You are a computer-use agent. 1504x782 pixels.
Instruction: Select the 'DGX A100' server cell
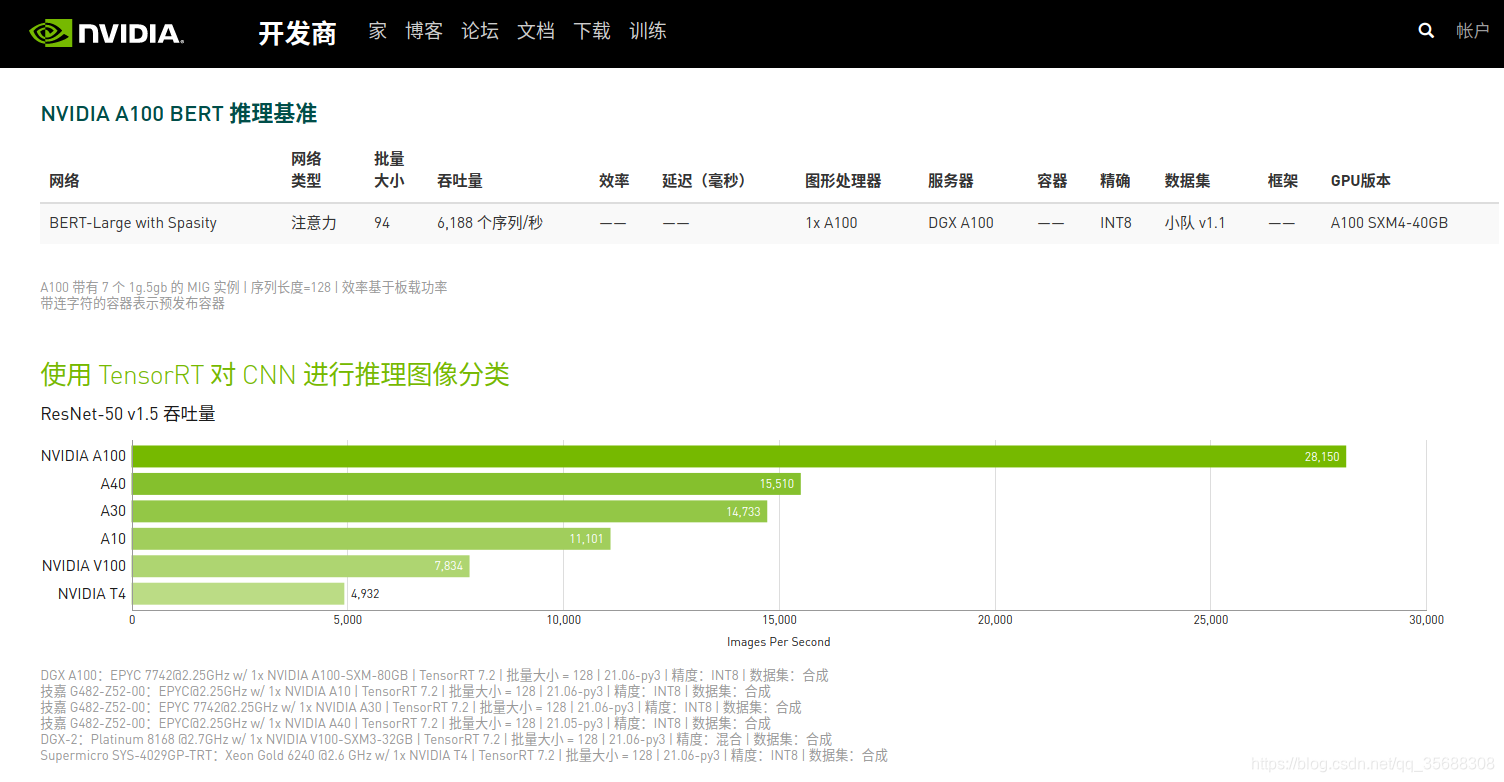click(x=961, y=223)
